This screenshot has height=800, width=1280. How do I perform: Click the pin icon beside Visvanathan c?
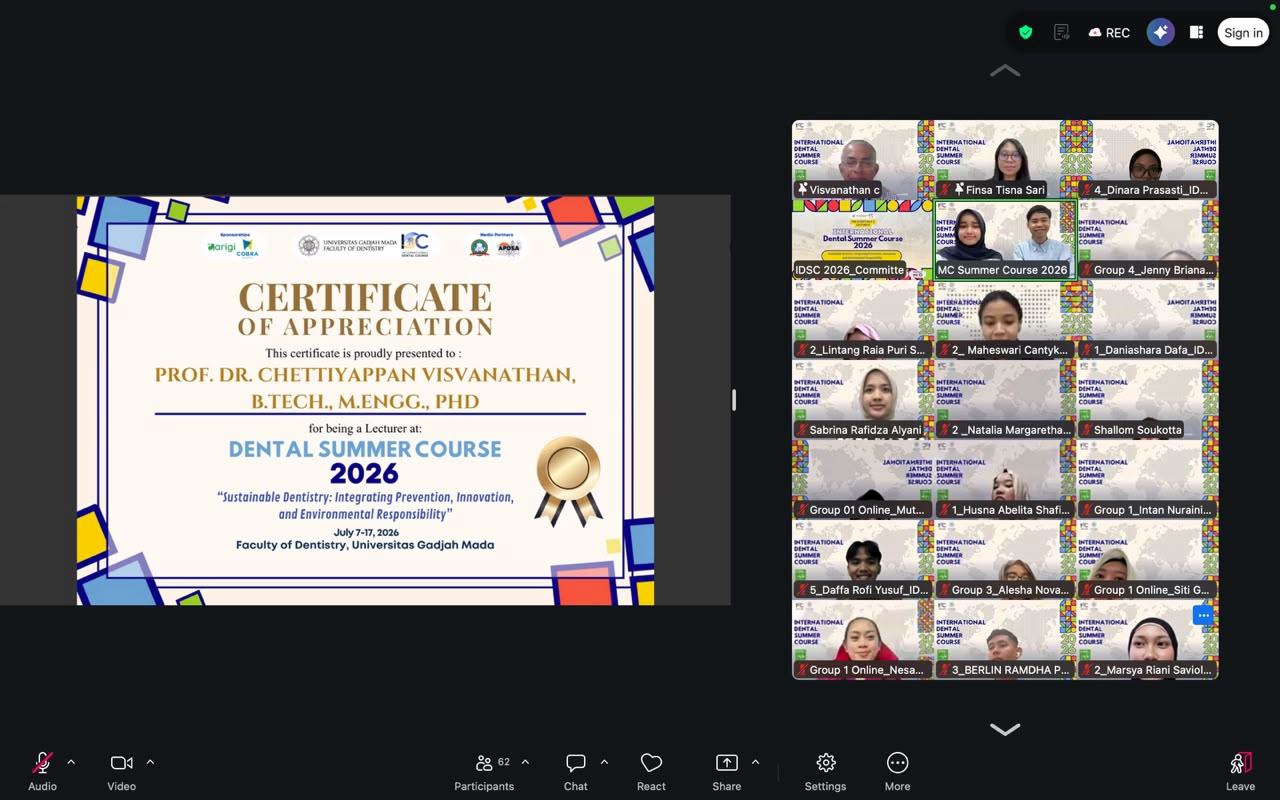pyautogui.click(x=803, y=189)
